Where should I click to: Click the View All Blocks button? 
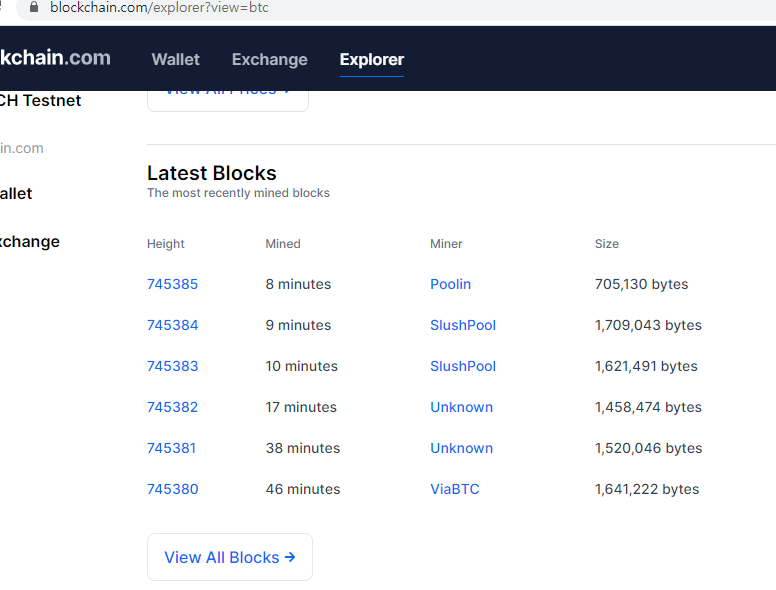(230, 557)
